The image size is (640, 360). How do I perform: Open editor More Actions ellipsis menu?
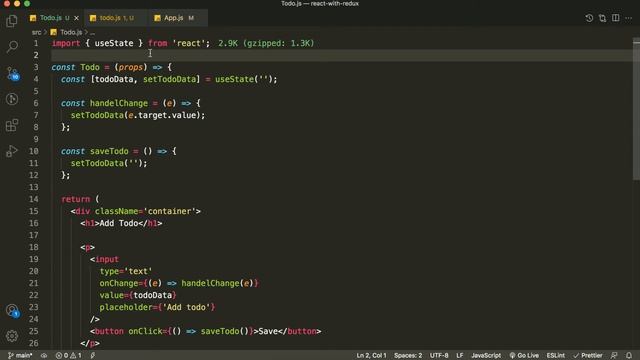pos(629,18)
